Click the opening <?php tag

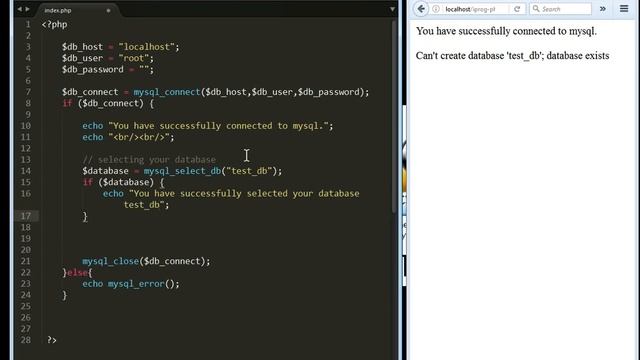(x=54, y=24)
